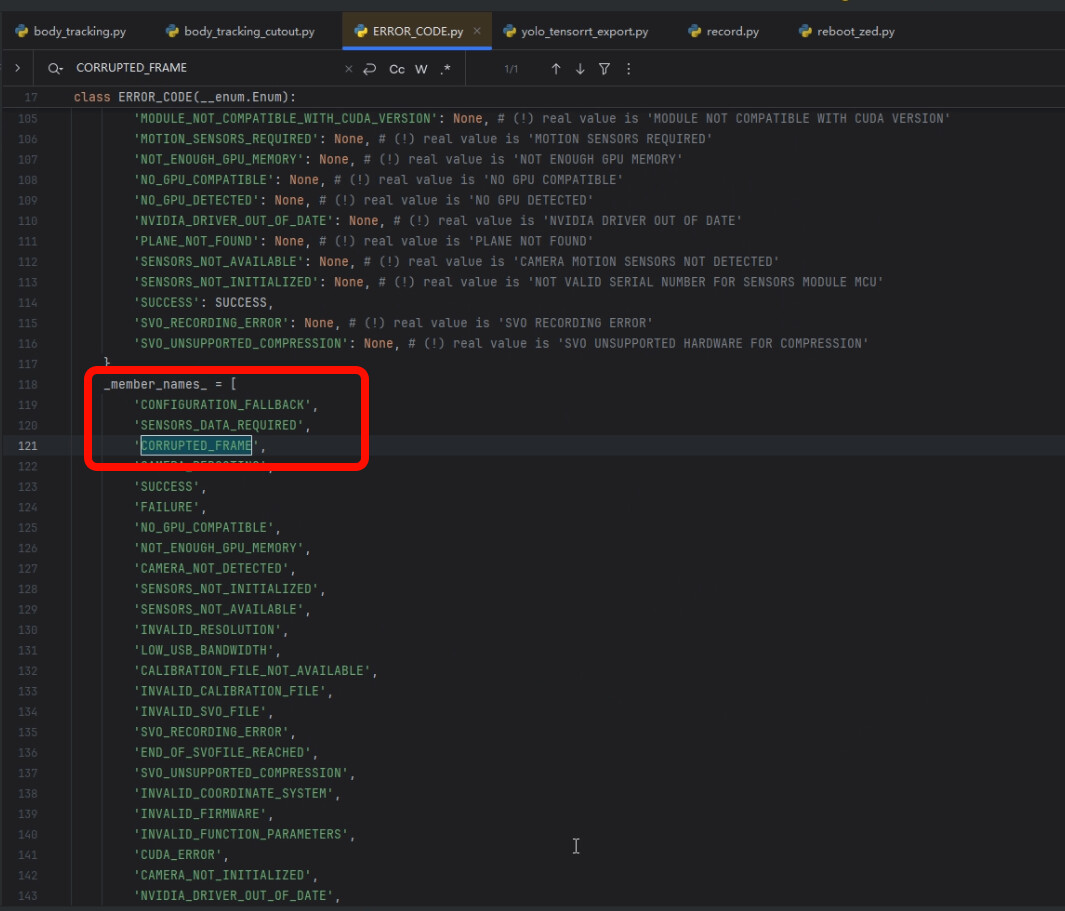Image resolution: width=1065 pixels, height=911 pixels.
Task: Enable Regex (.*) search option
Action: 445,69
